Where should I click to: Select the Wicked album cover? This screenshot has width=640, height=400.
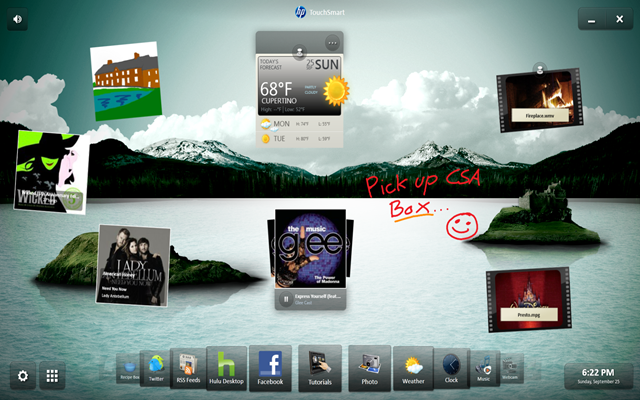51,172
